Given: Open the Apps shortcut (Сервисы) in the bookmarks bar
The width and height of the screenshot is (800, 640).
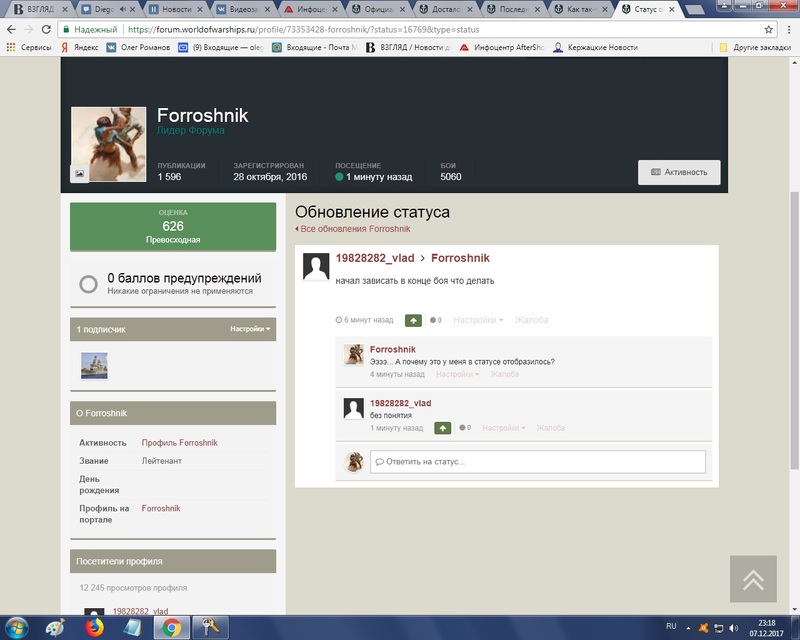Looking at the screenshot, I should [29, 47].
